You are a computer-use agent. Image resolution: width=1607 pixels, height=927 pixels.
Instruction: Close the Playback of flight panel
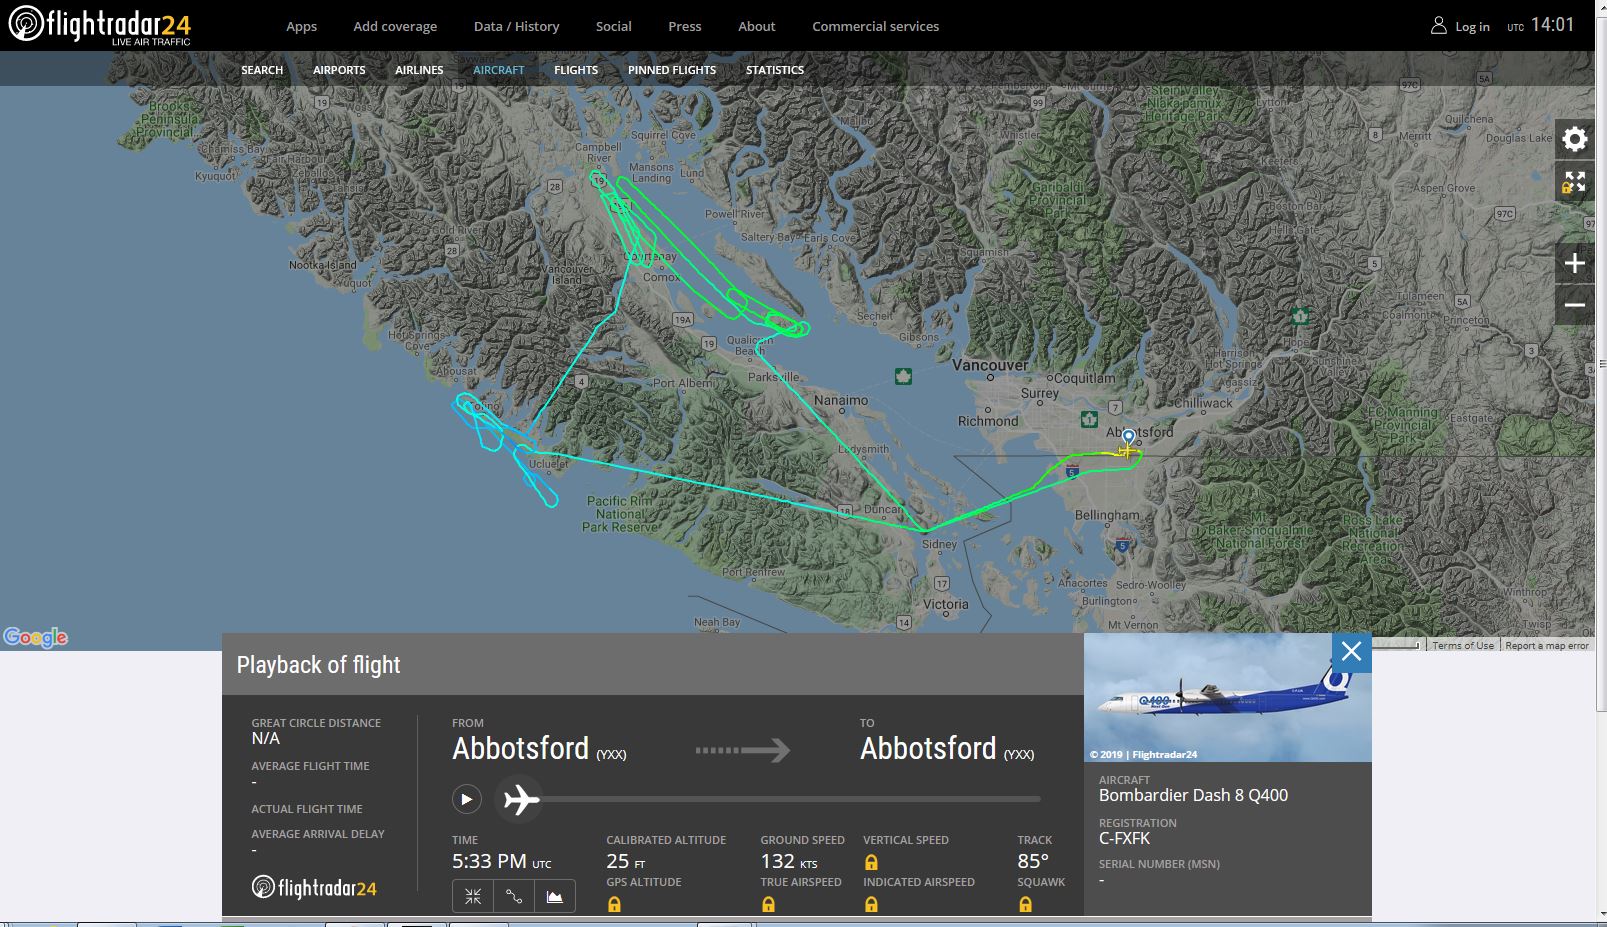pyautogui.click(x=1351, y=652)
